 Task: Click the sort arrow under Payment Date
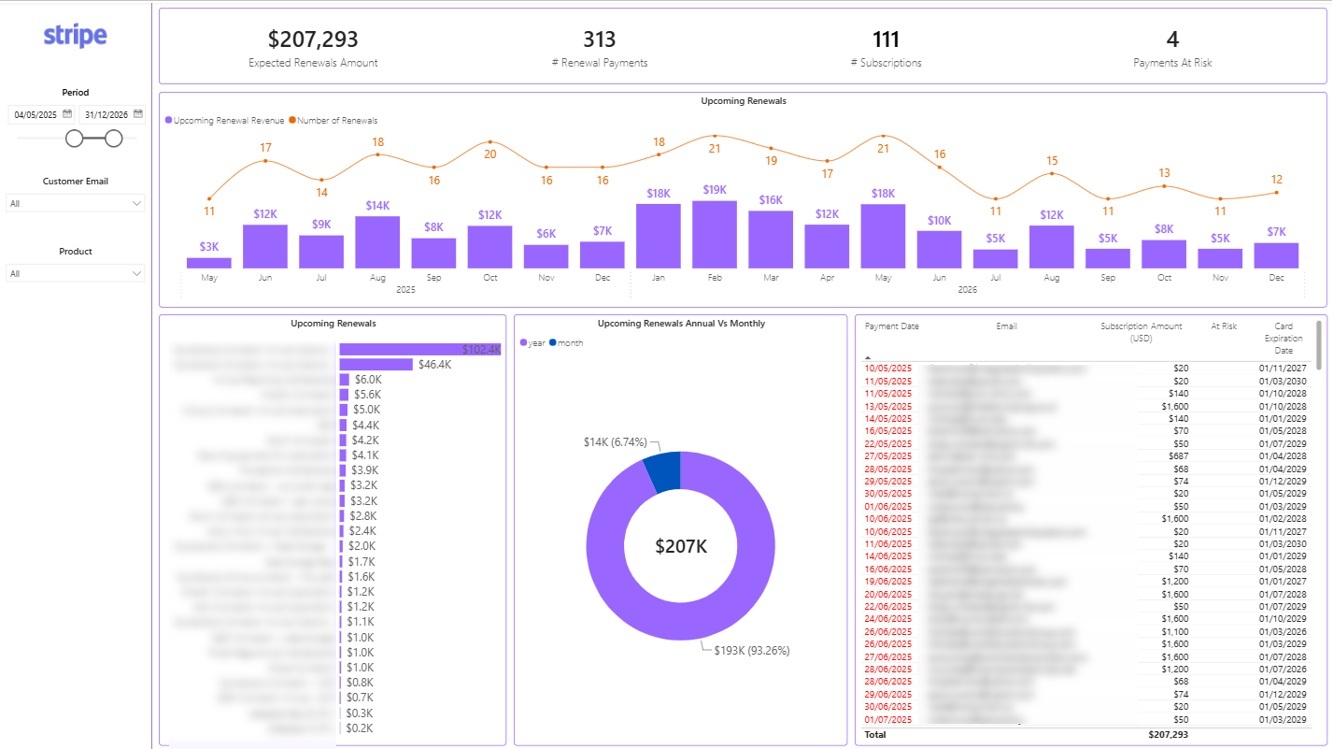pos(868,357)
